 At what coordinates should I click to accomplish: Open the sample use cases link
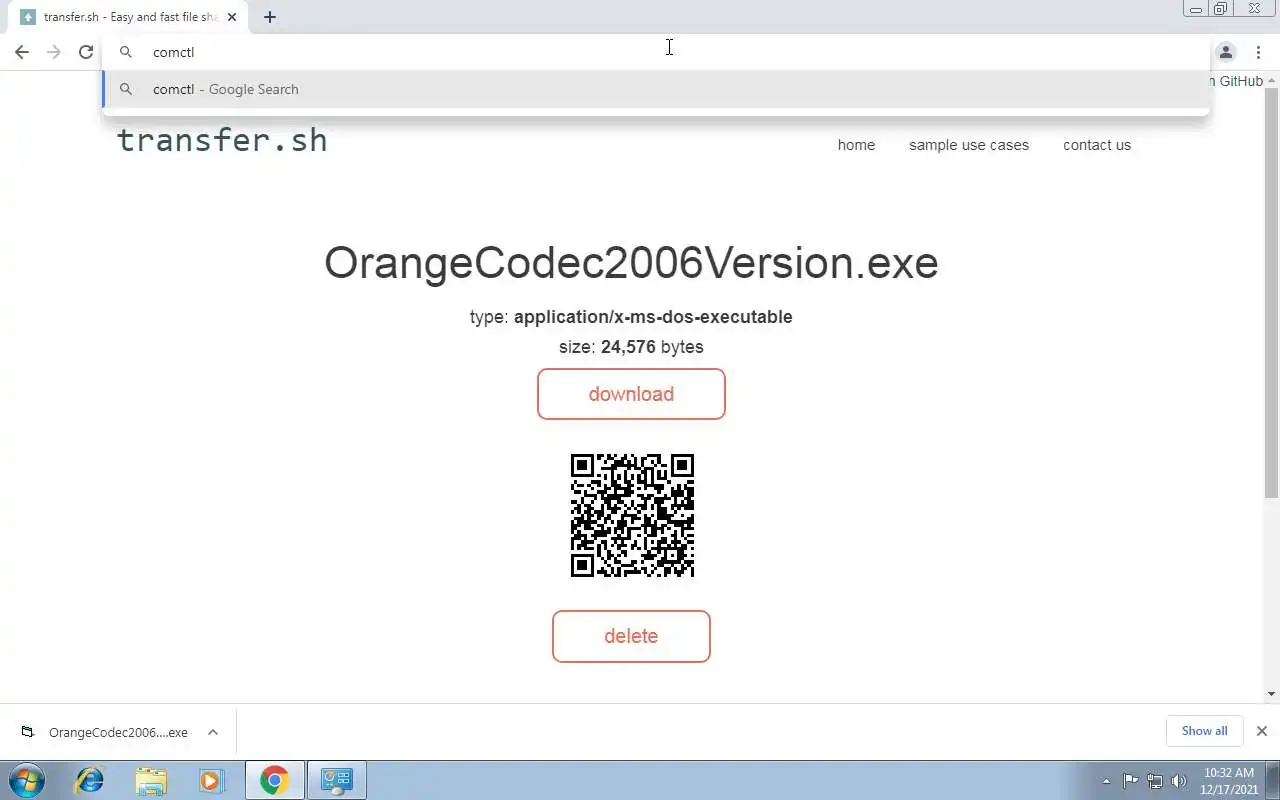[969, 145]
